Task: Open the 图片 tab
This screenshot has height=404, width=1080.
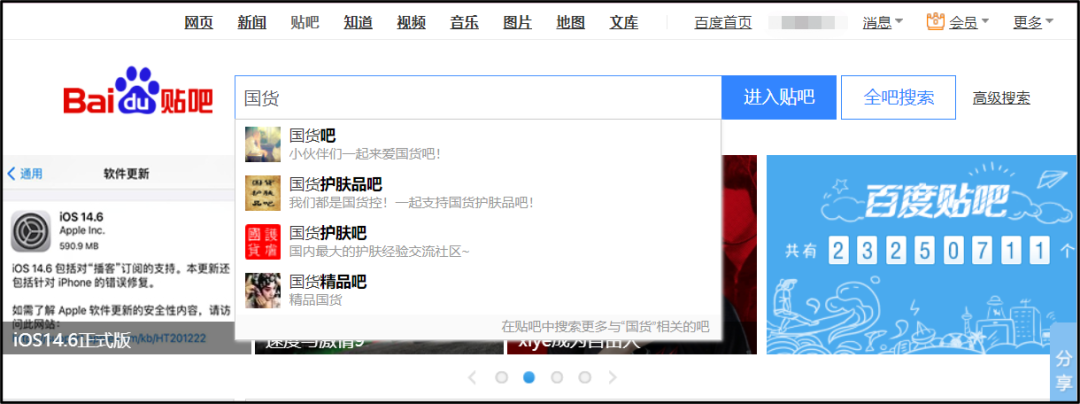Action: coord(517,23)
